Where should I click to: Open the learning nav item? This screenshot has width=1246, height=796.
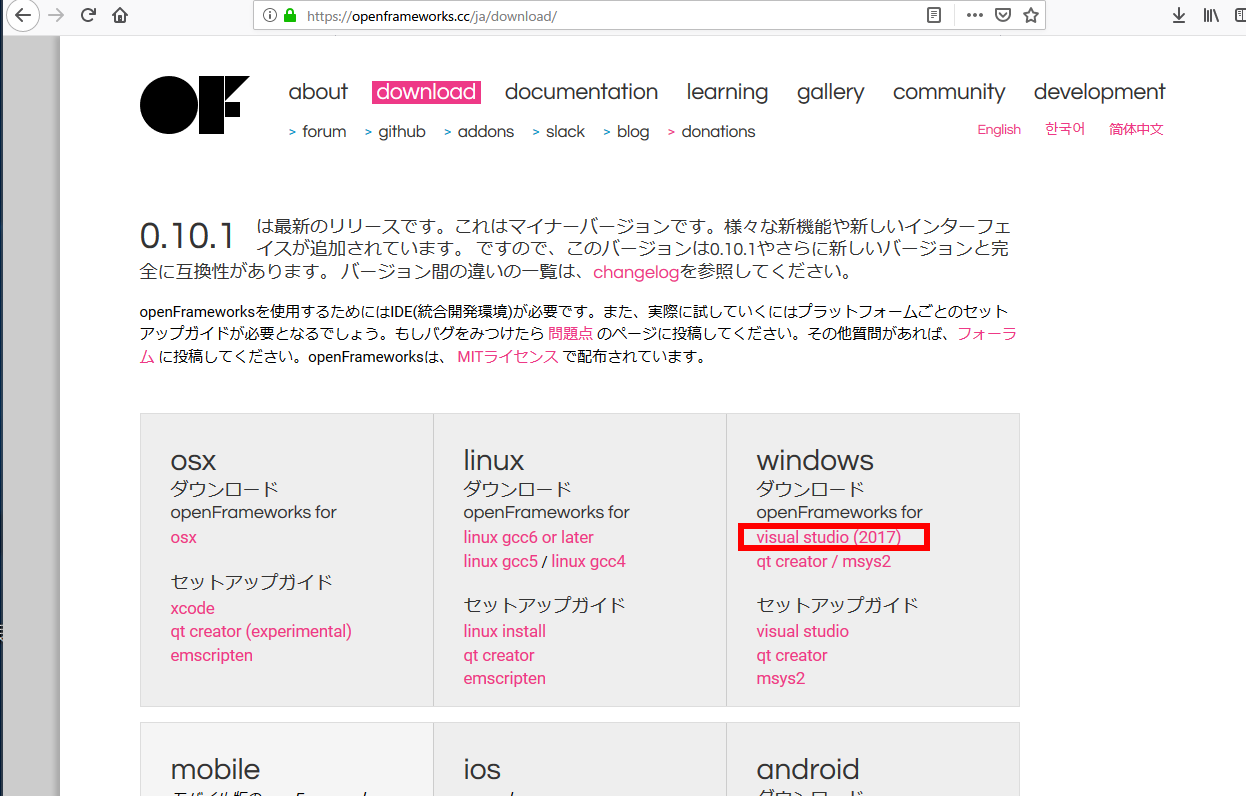727,92
